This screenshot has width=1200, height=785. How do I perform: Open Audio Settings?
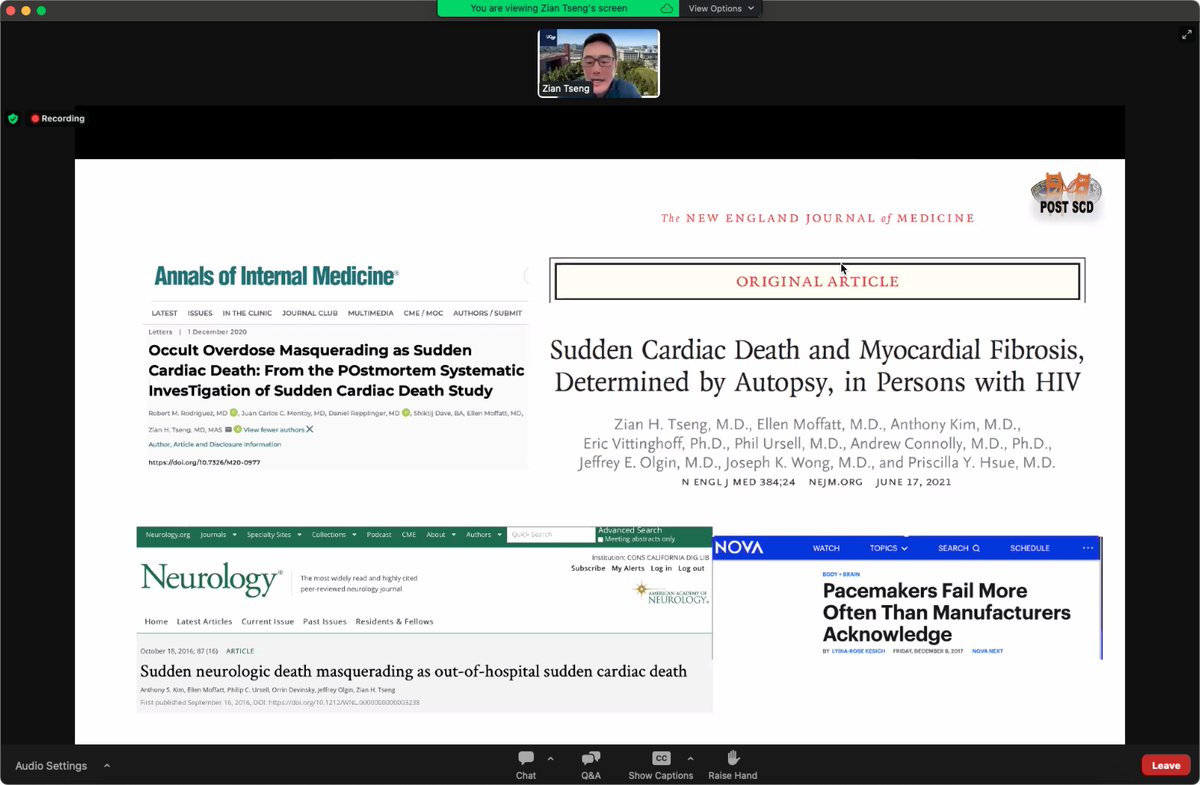51,766
